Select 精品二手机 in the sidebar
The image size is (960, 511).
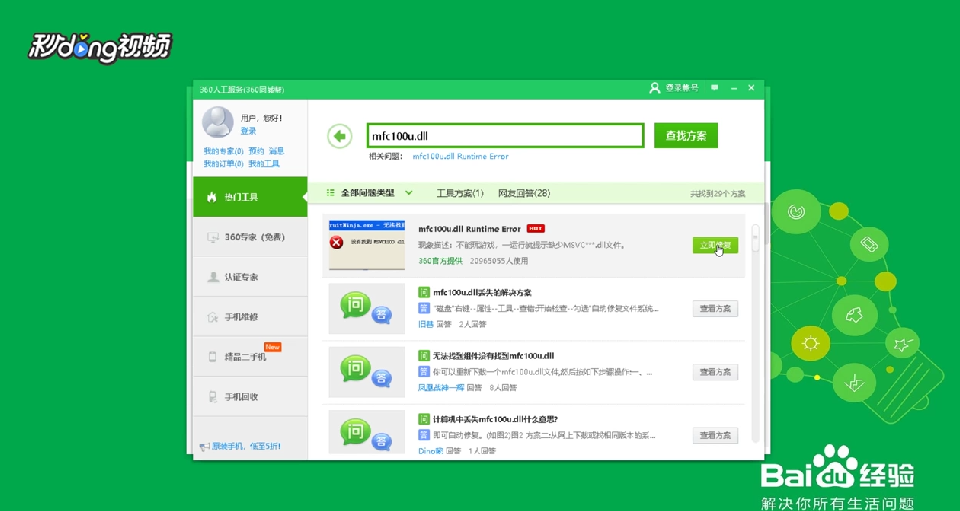250,356
